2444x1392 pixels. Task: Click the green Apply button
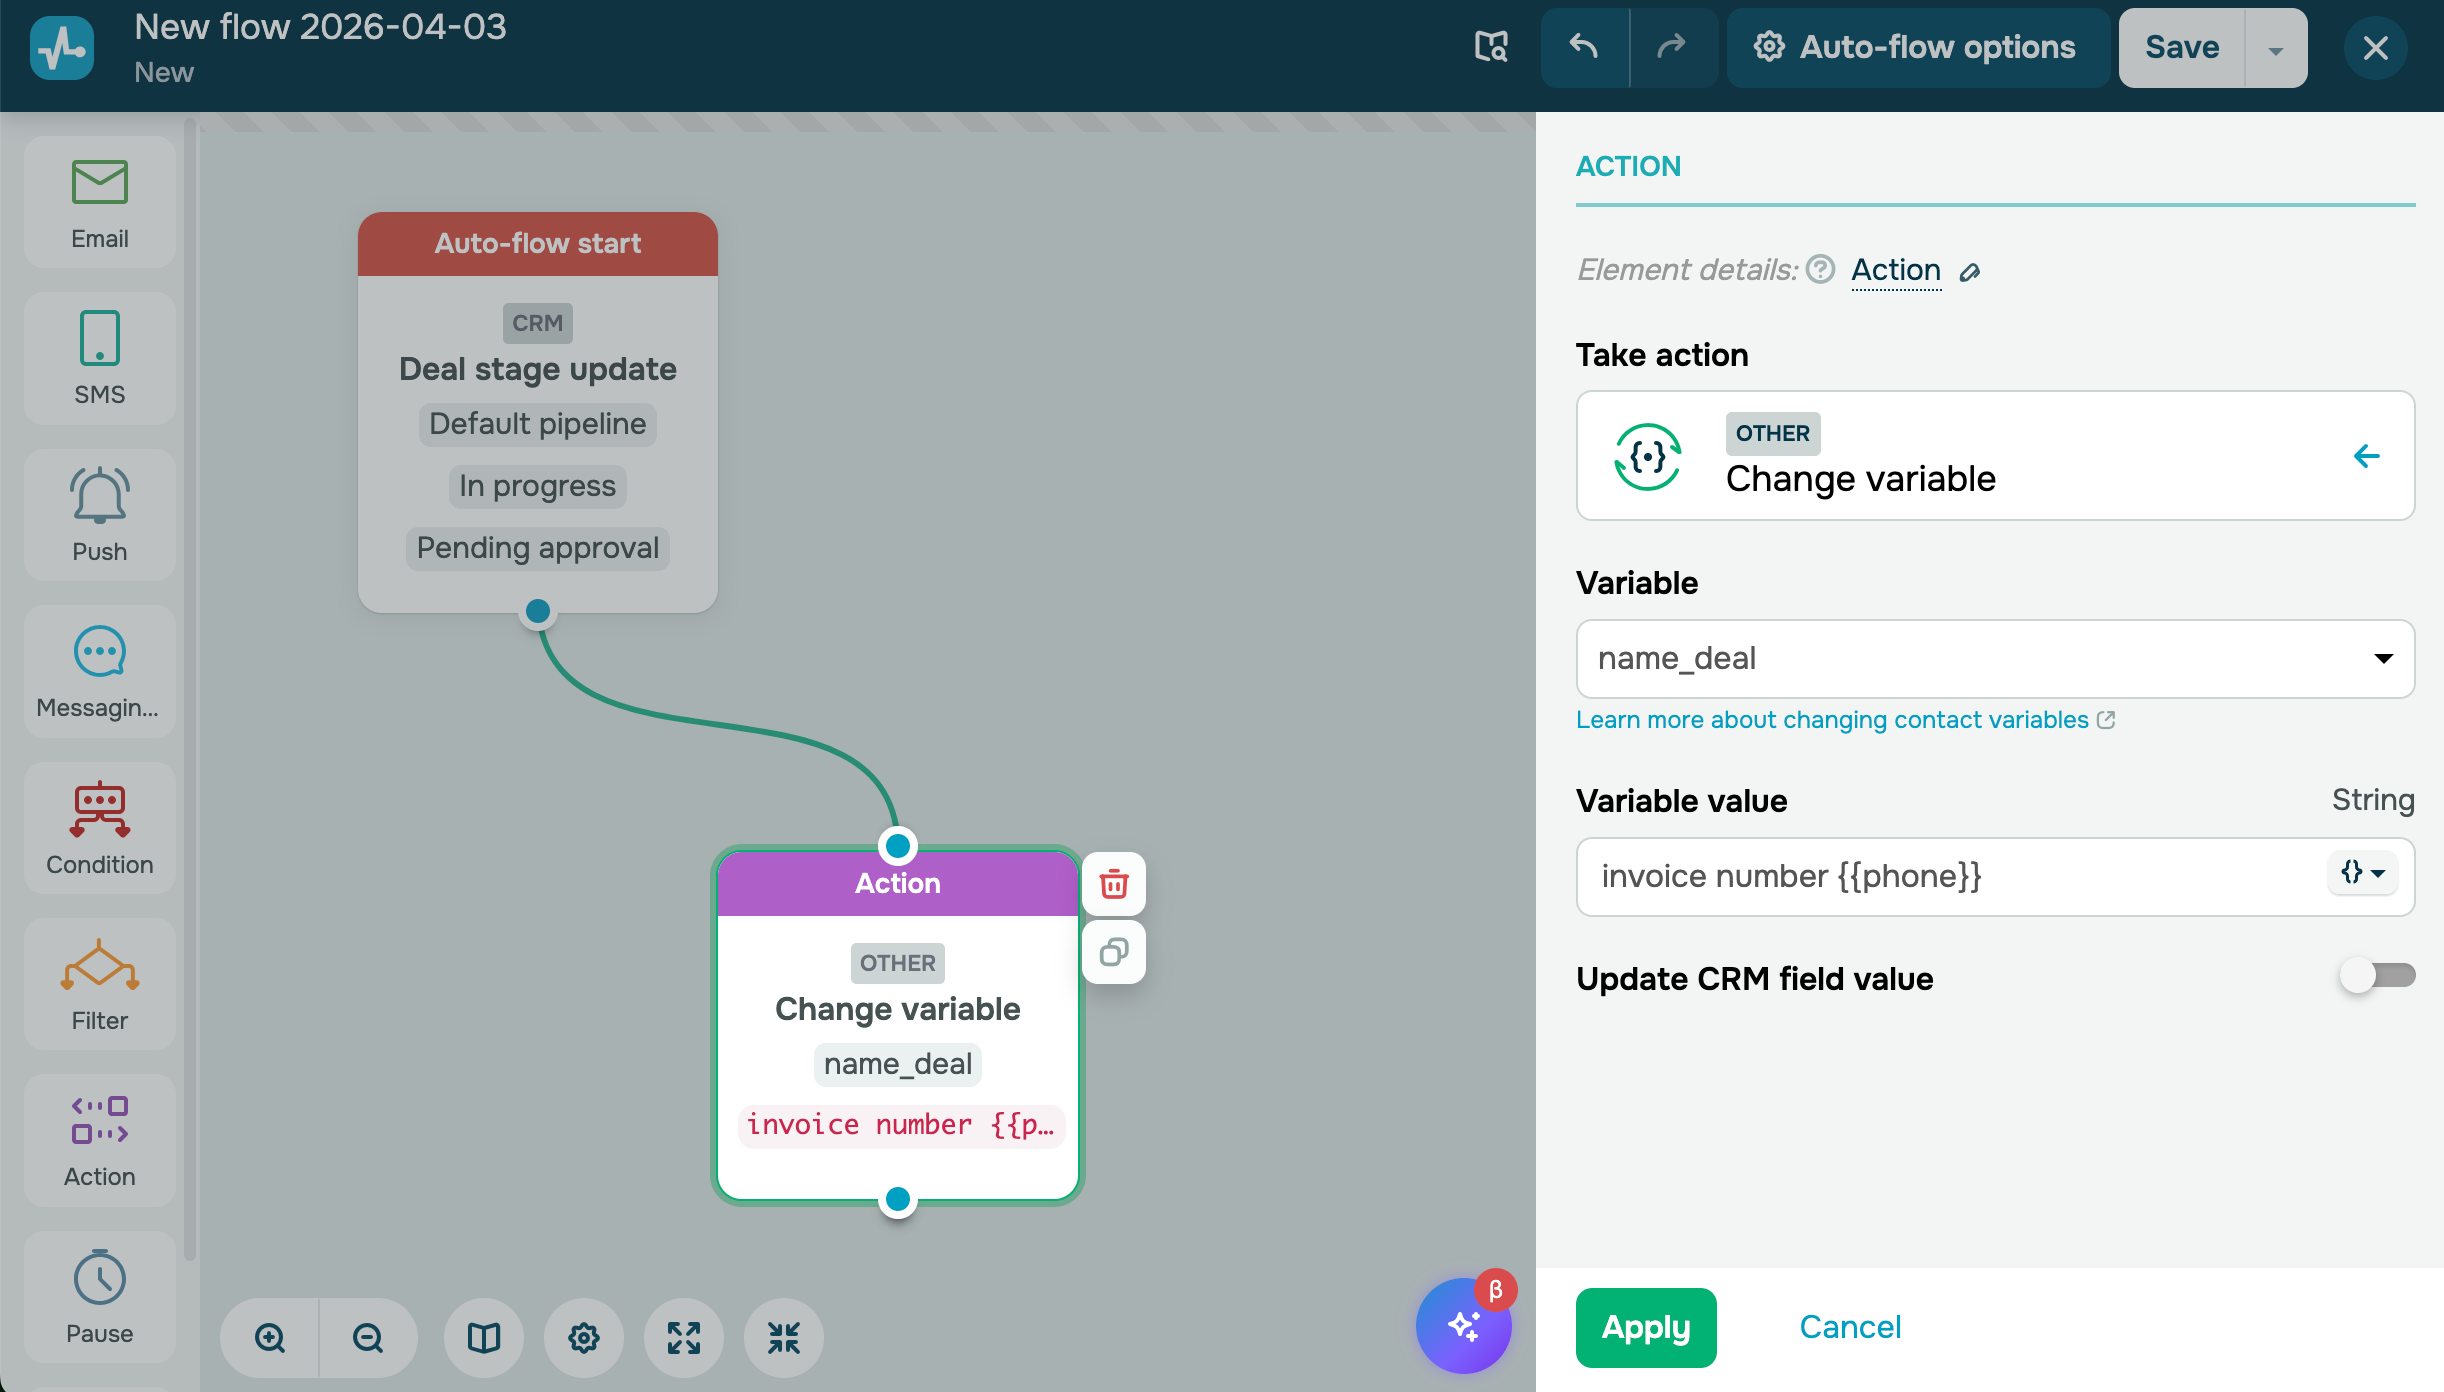1645,1327
